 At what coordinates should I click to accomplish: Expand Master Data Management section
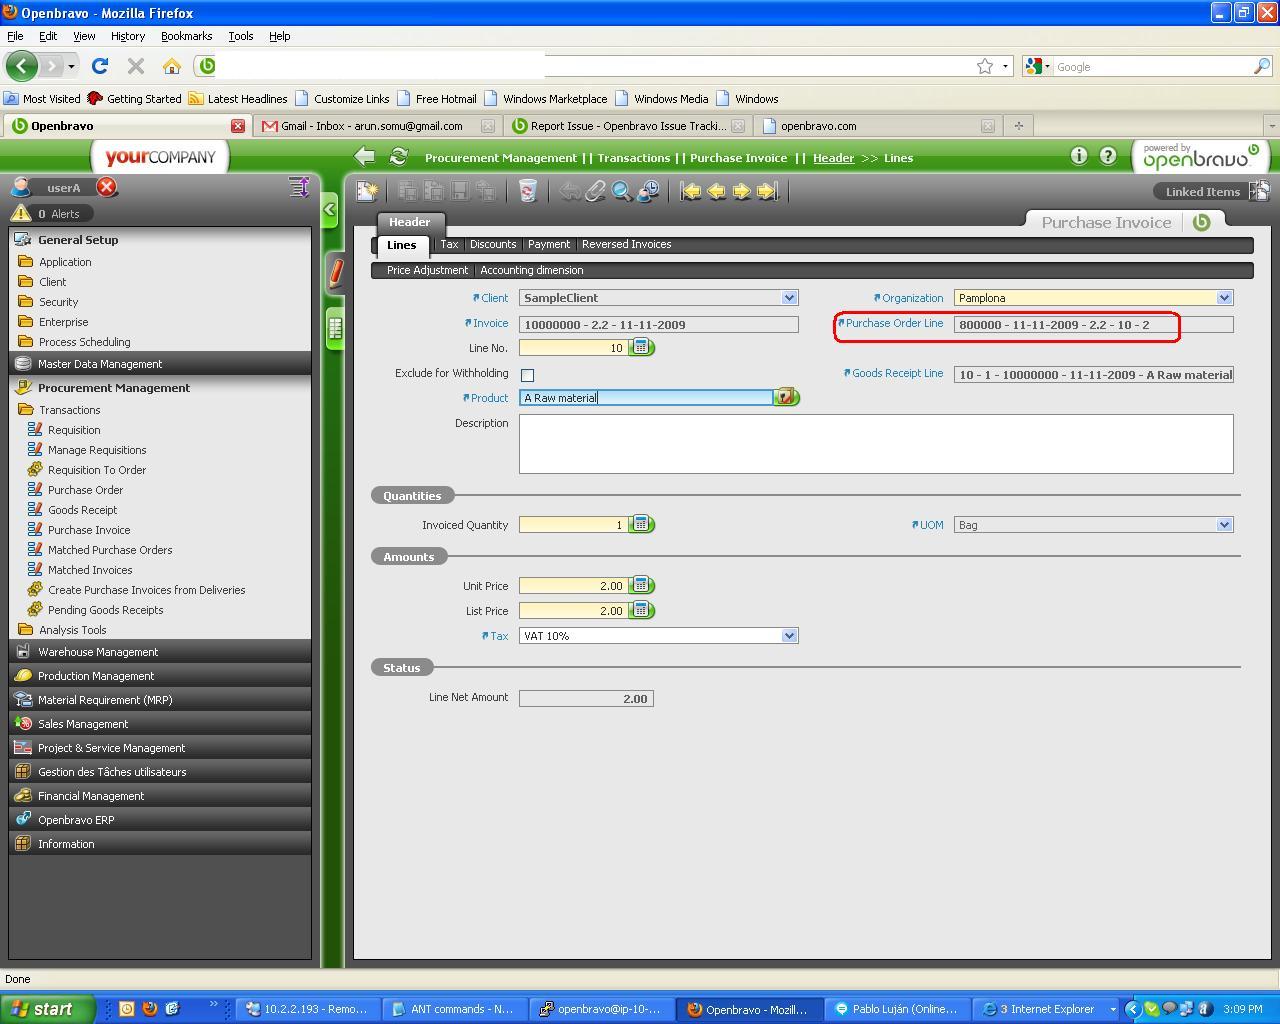(160, 364)
